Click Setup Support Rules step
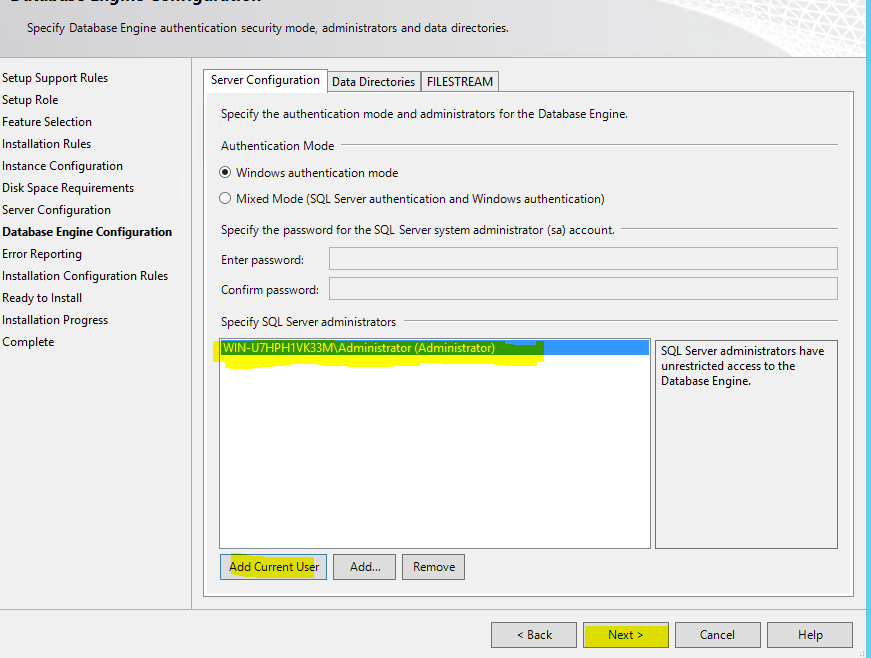The height and width of the screenshot is (658, 871). point(55,78)
